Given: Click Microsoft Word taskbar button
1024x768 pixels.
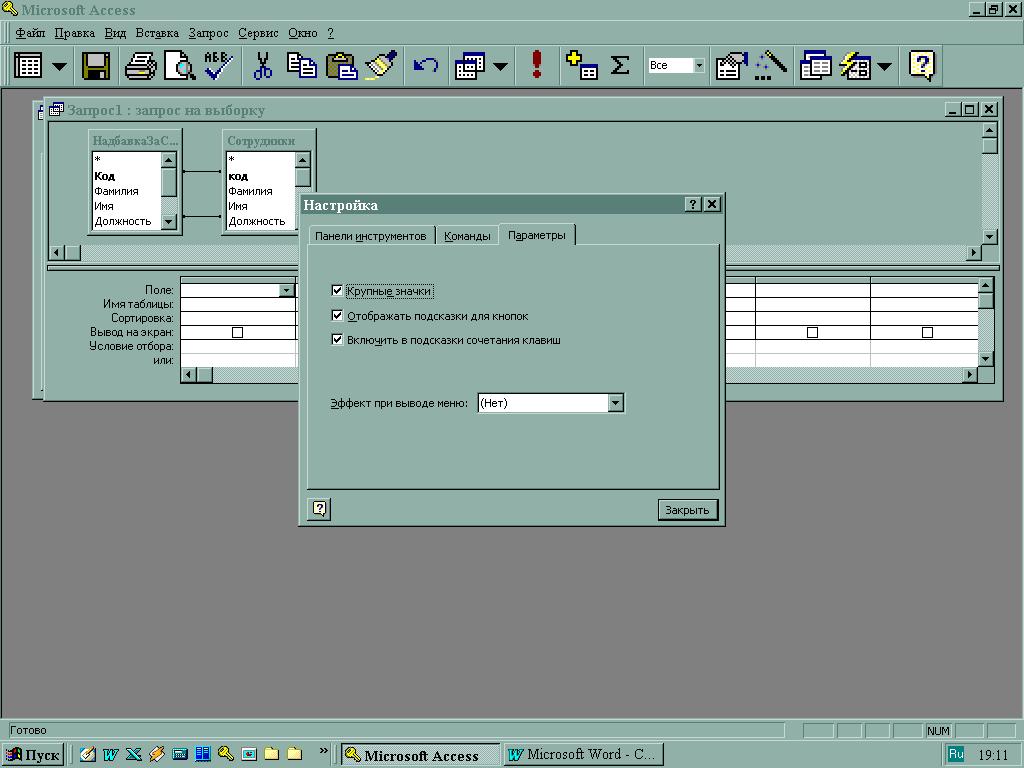Looking at the screenshot, I should click(x=582, y=755).
